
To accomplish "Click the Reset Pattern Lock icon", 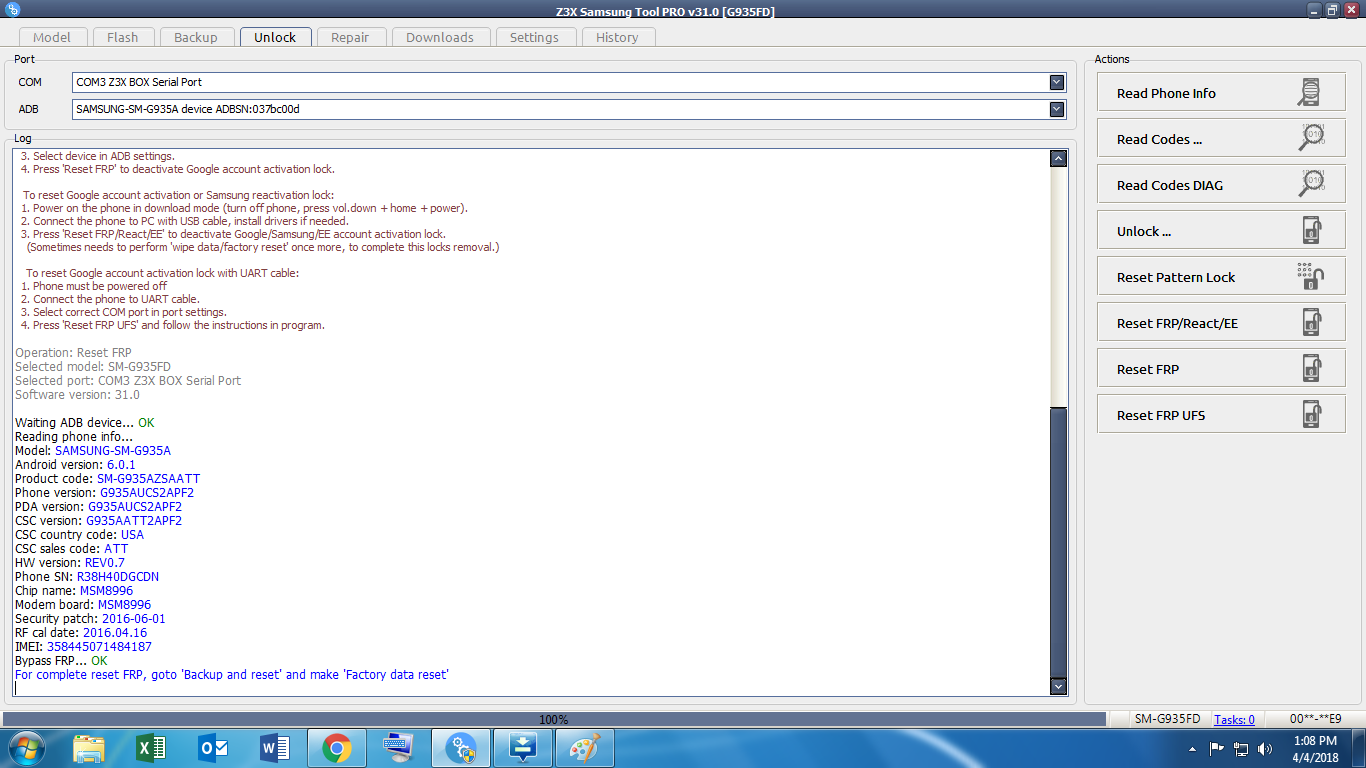I will pyautogui.click(x=1311, y=276).
